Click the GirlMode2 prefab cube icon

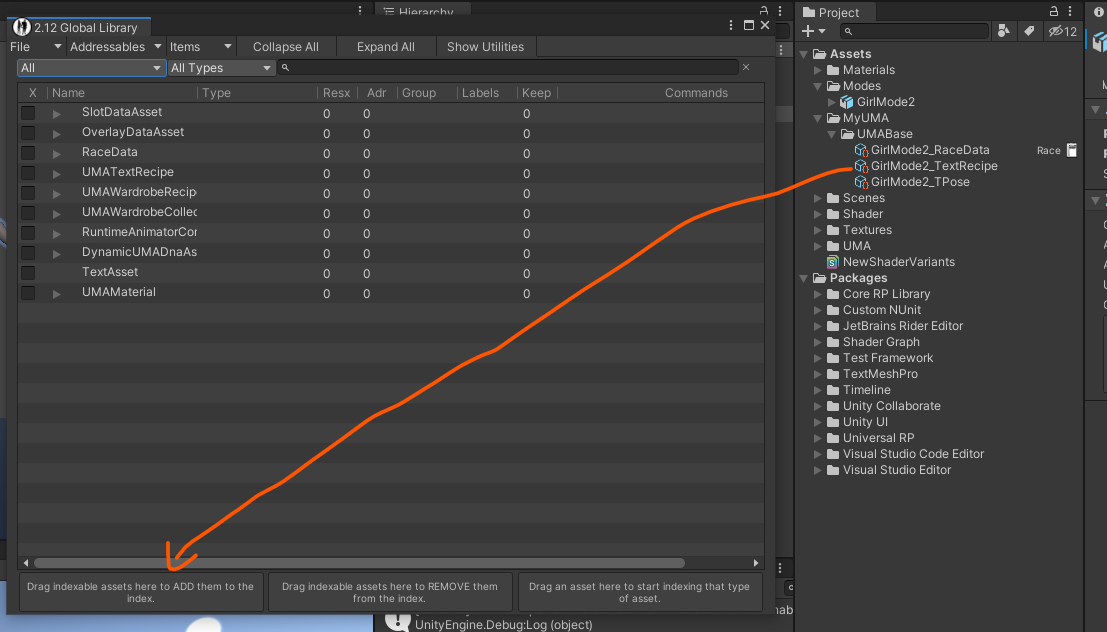(846, 102)
